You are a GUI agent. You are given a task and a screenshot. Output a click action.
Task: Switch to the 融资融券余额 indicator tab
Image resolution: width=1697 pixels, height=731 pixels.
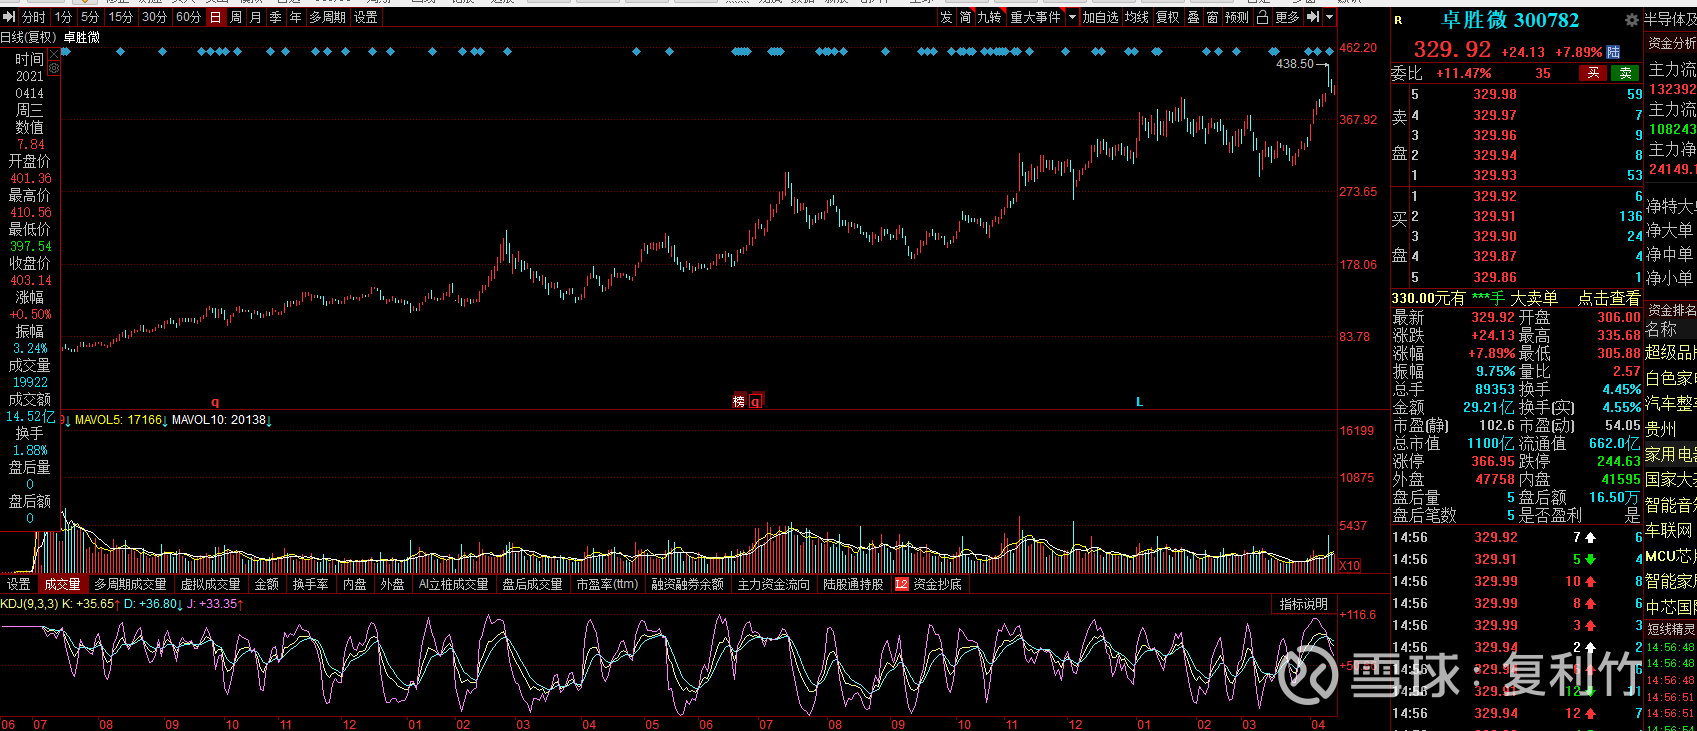(687, 584)
